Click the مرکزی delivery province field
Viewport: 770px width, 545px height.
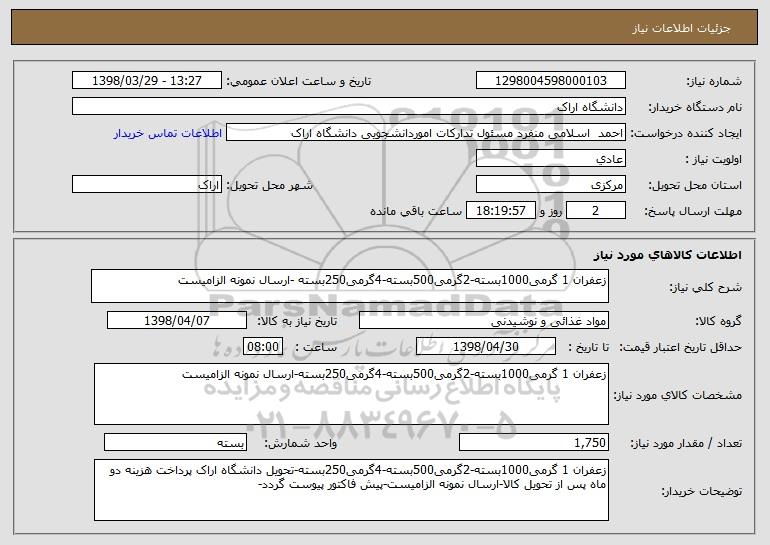[550, 185]
